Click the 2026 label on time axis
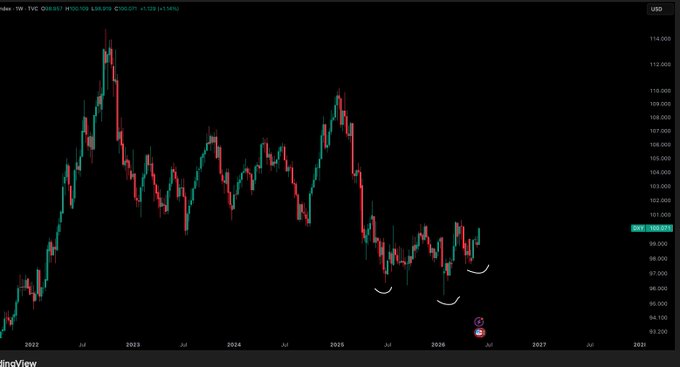Viewport: 680px width, 367px height. coord(438,345)
